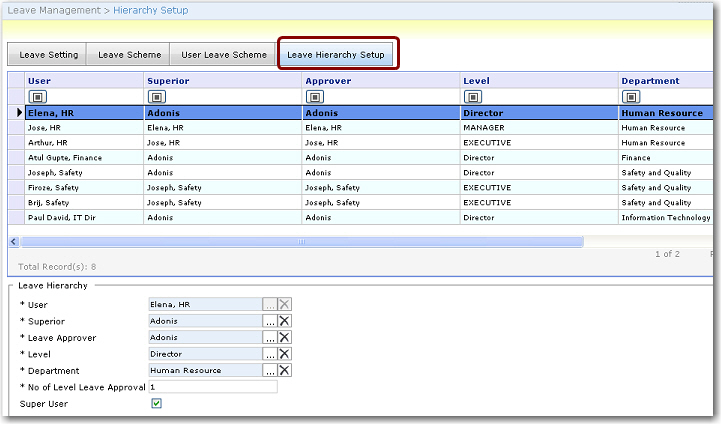The height and width of the screenshot is (424, 721).
Task: Toggle the Super User checkbox
Action: click(x=155, y=403)
